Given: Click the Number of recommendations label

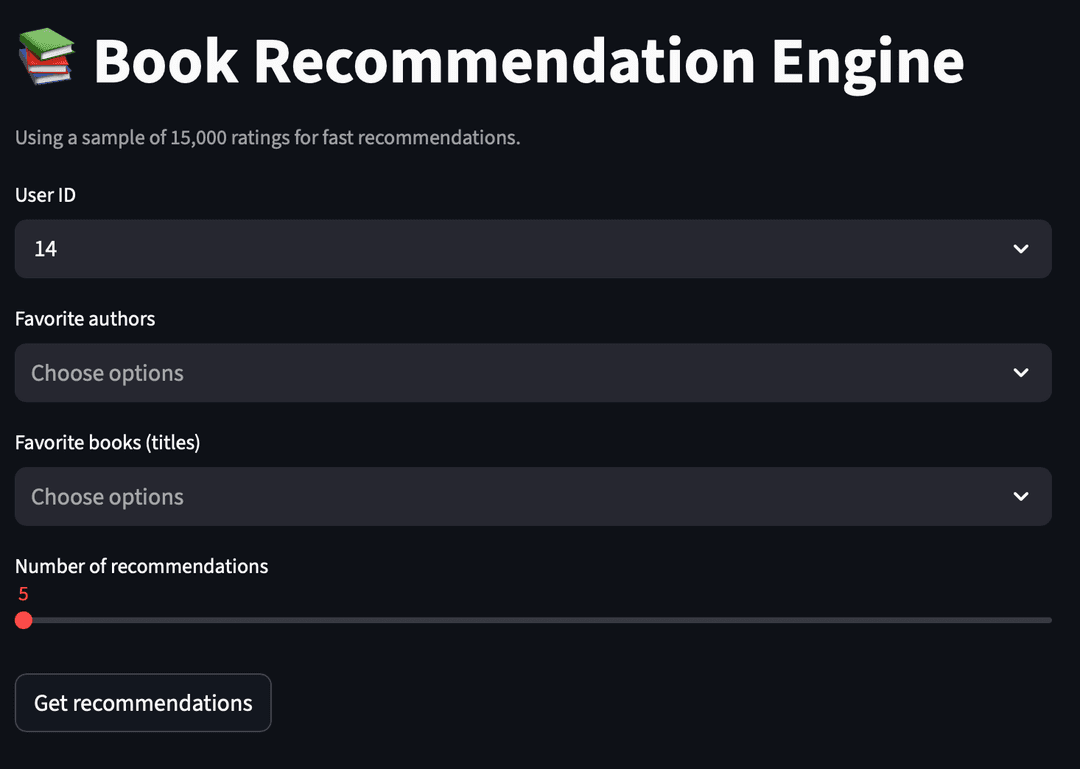Looking at the screenshot, I should [141, 565].
